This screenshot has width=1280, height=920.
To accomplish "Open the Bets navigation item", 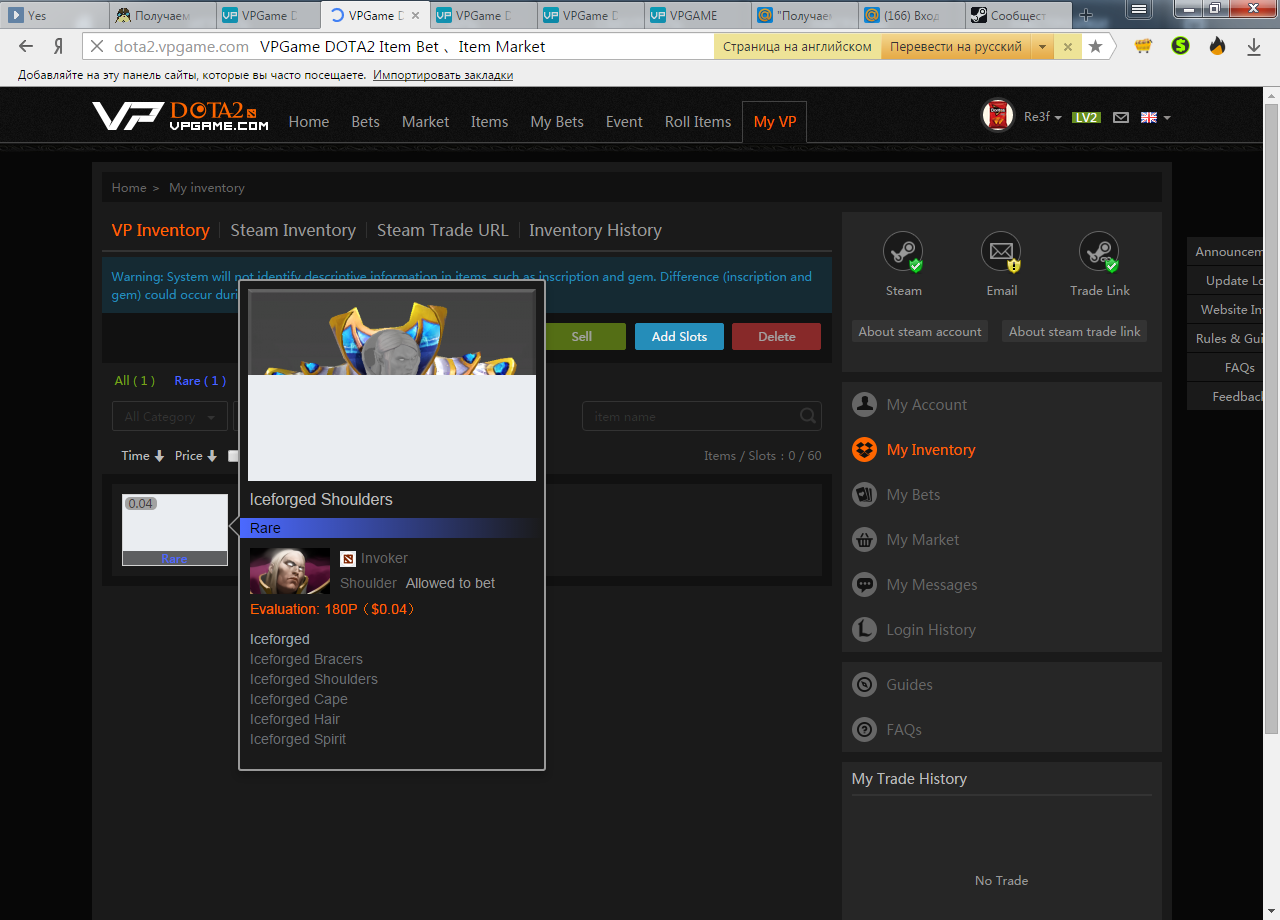I will (x=366, y=122).
